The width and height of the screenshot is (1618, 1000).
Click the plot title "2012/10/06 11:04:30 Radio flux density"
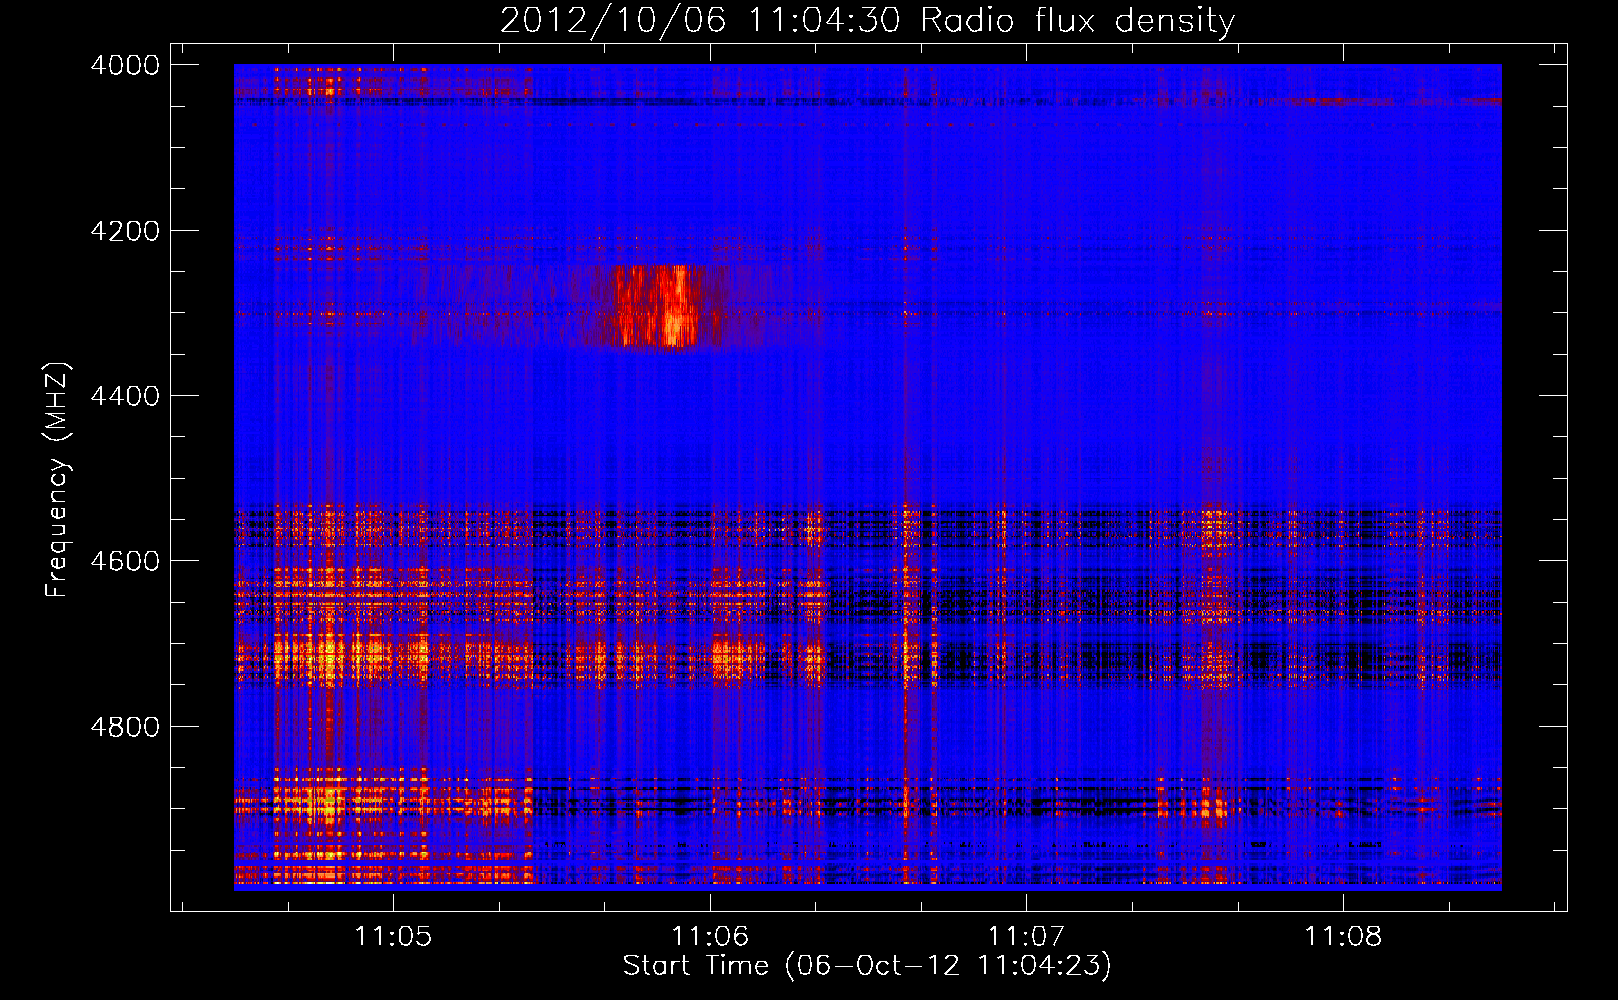click(867, 20)
